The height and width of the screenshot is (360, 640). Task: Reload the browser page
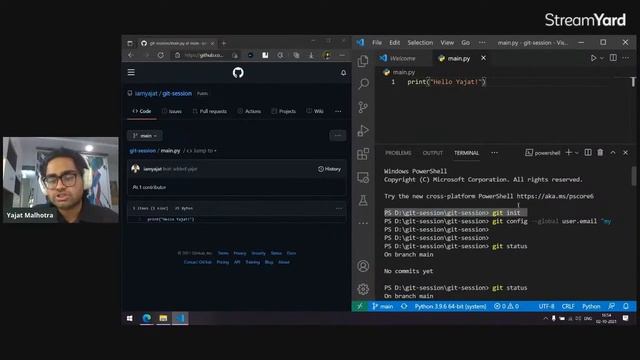tap(161, 55)
